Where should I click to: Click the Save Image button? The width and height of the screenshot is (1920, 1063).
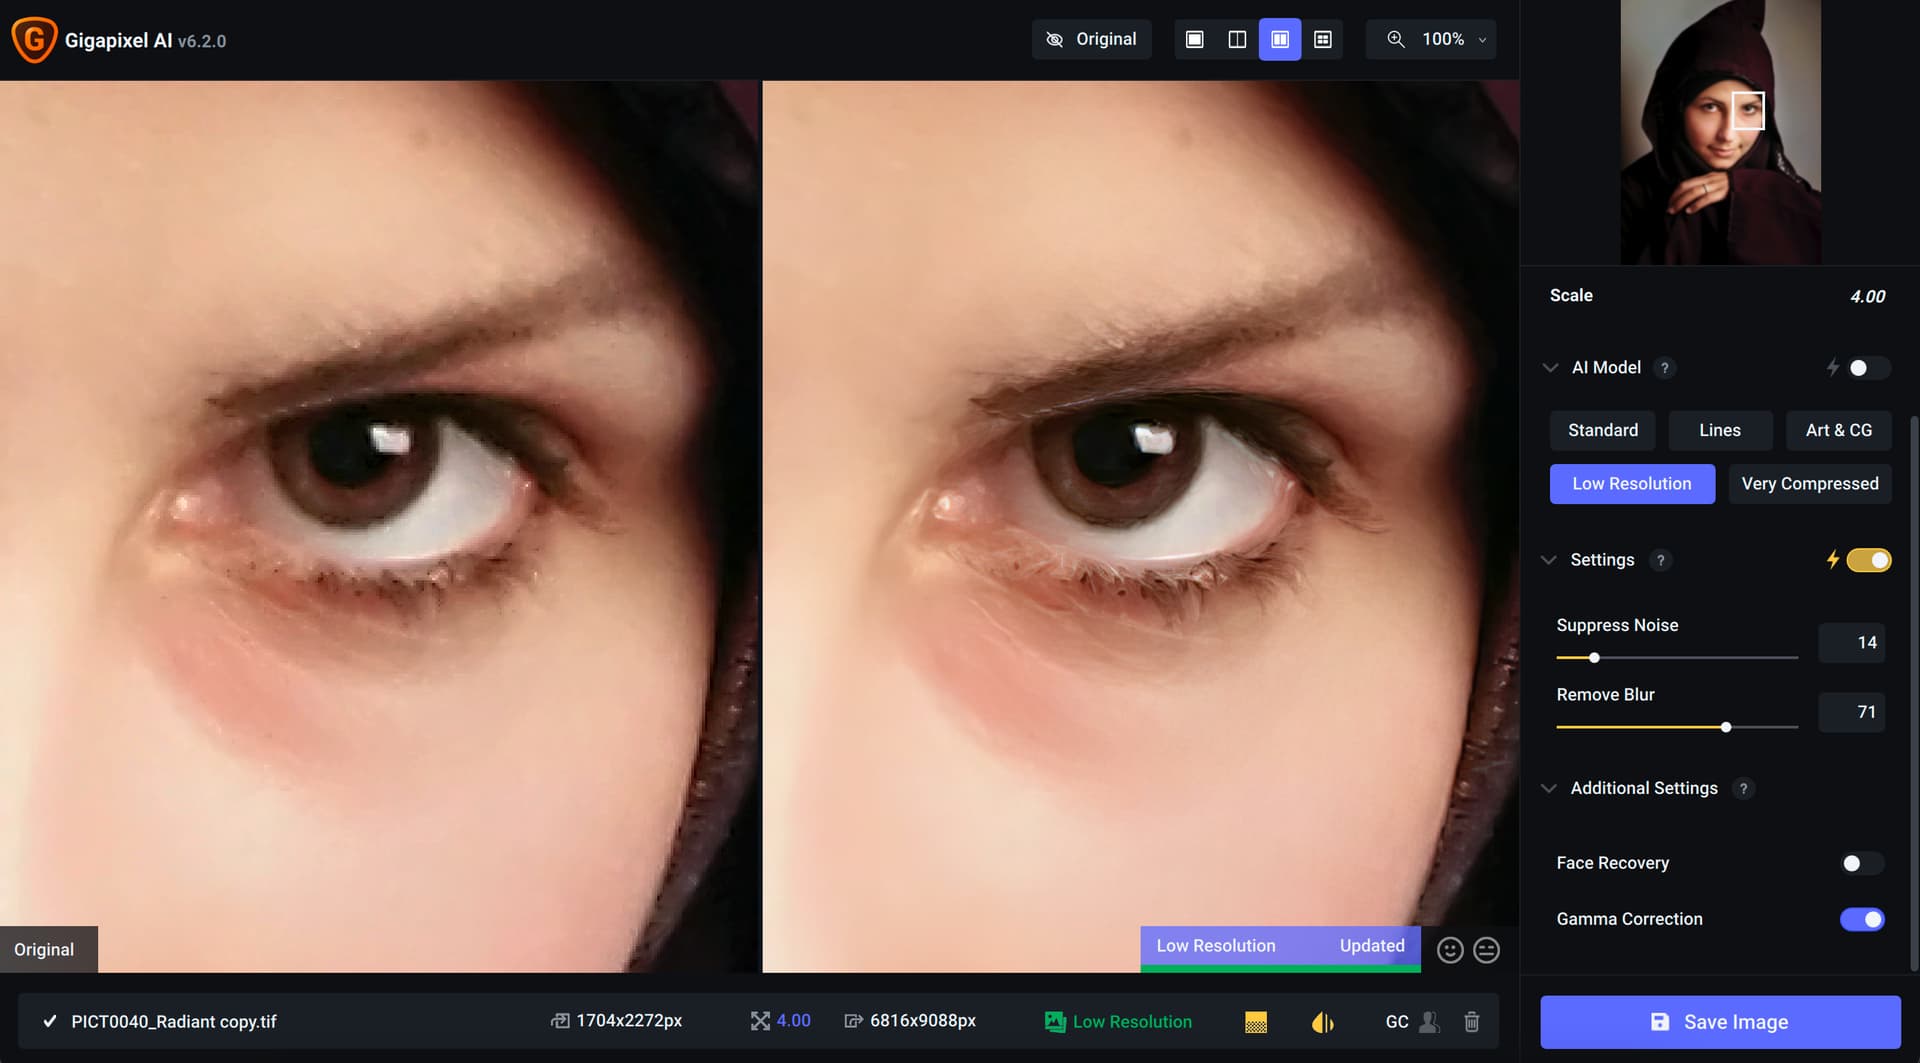[1720, 1022]
